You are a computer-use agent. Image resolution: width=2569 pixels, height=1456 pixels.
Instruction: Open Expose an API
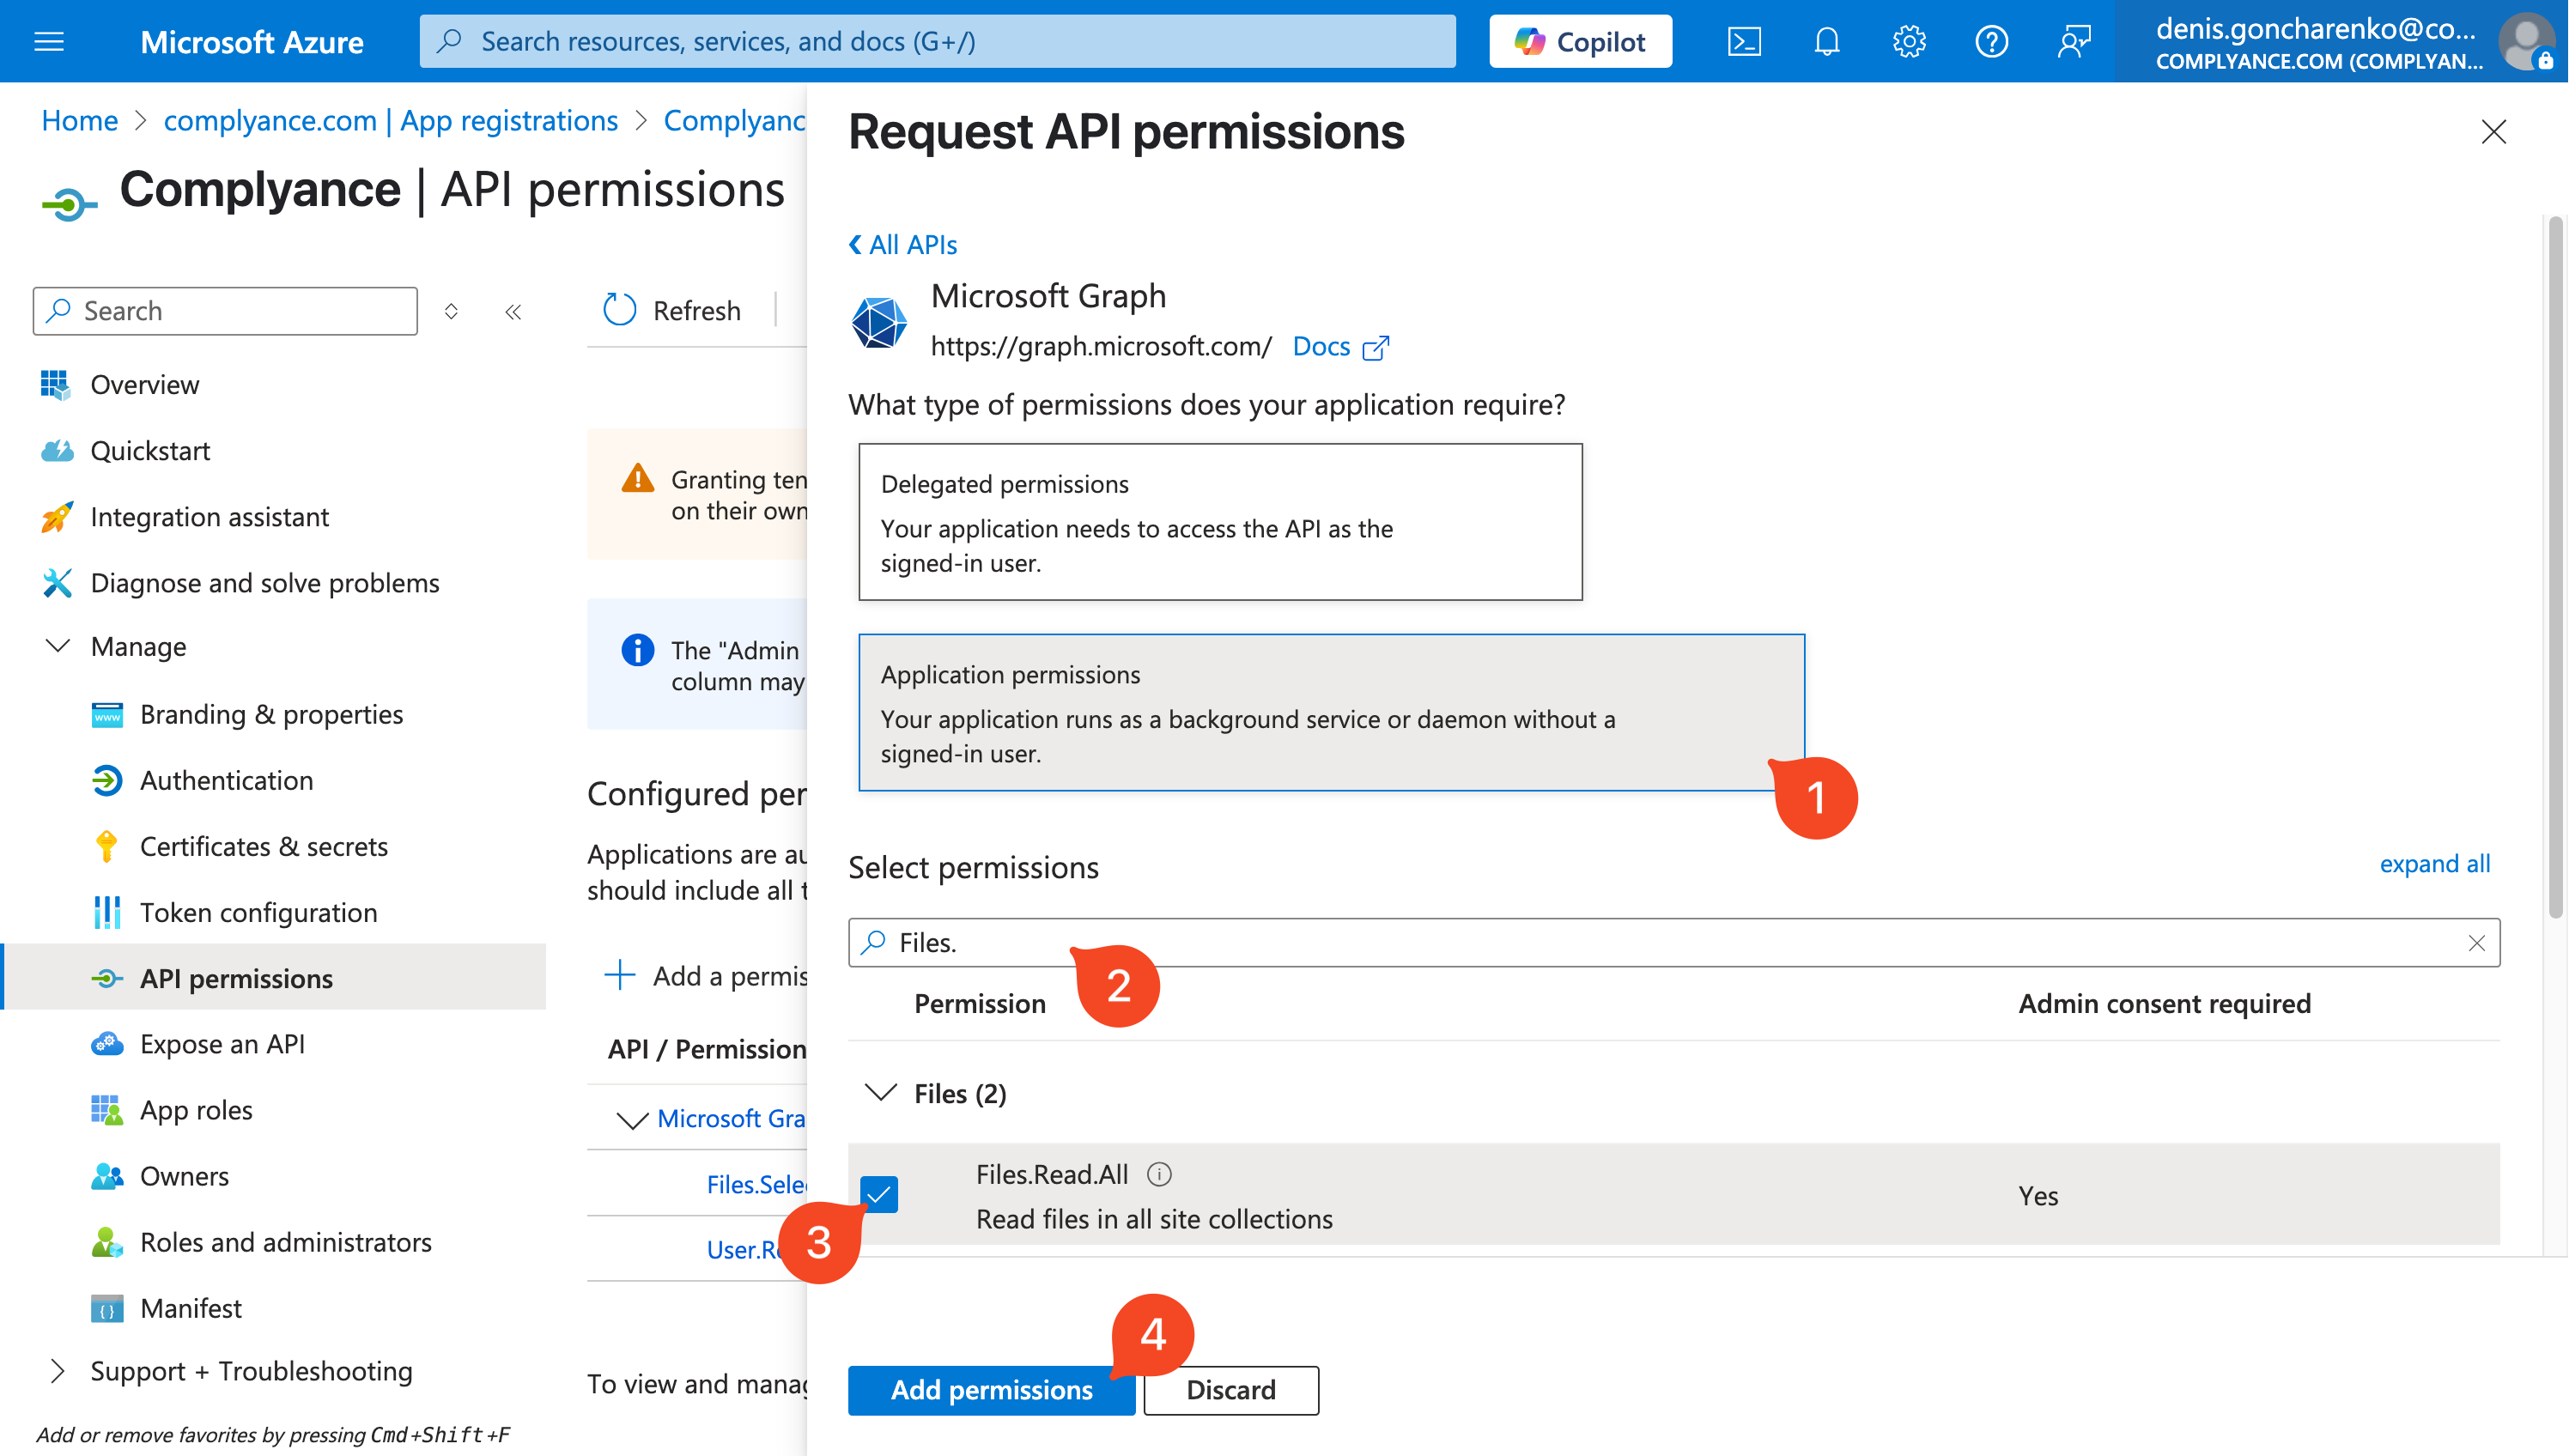(222, 1044)
